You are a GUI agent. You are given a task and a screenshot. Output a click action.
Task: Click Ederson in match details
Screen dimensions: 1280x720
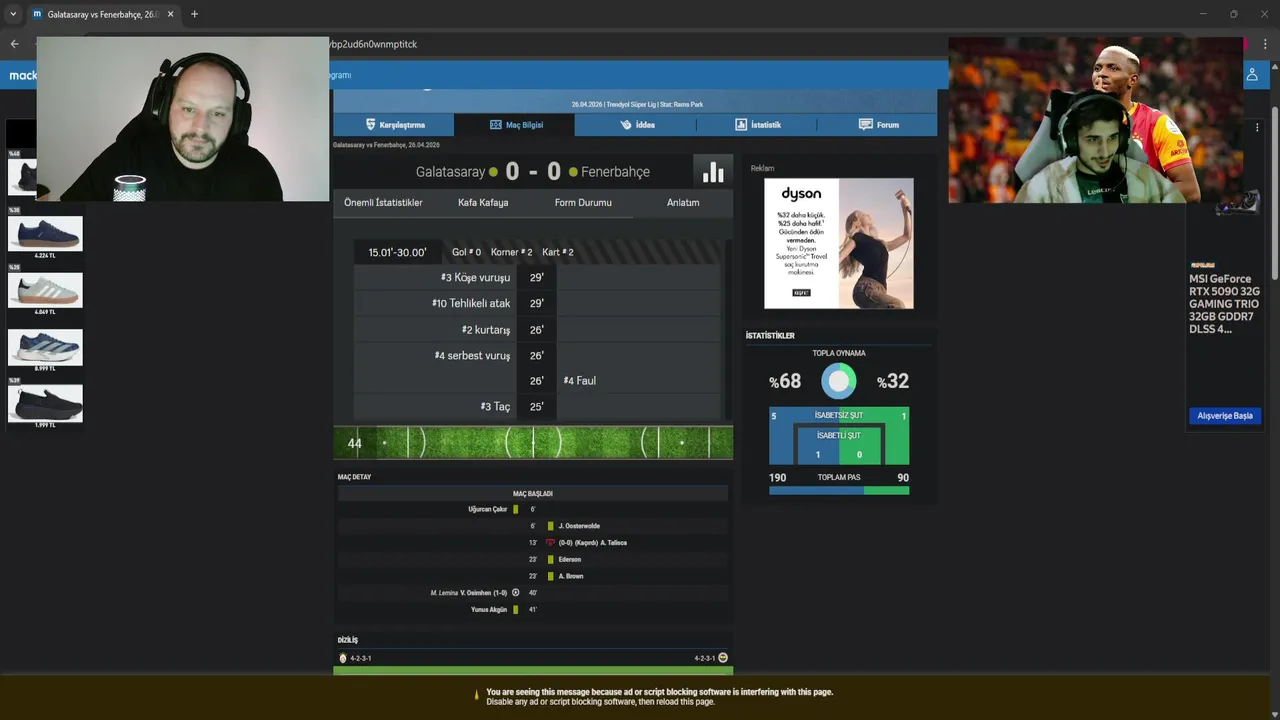(x=570, y=560)
